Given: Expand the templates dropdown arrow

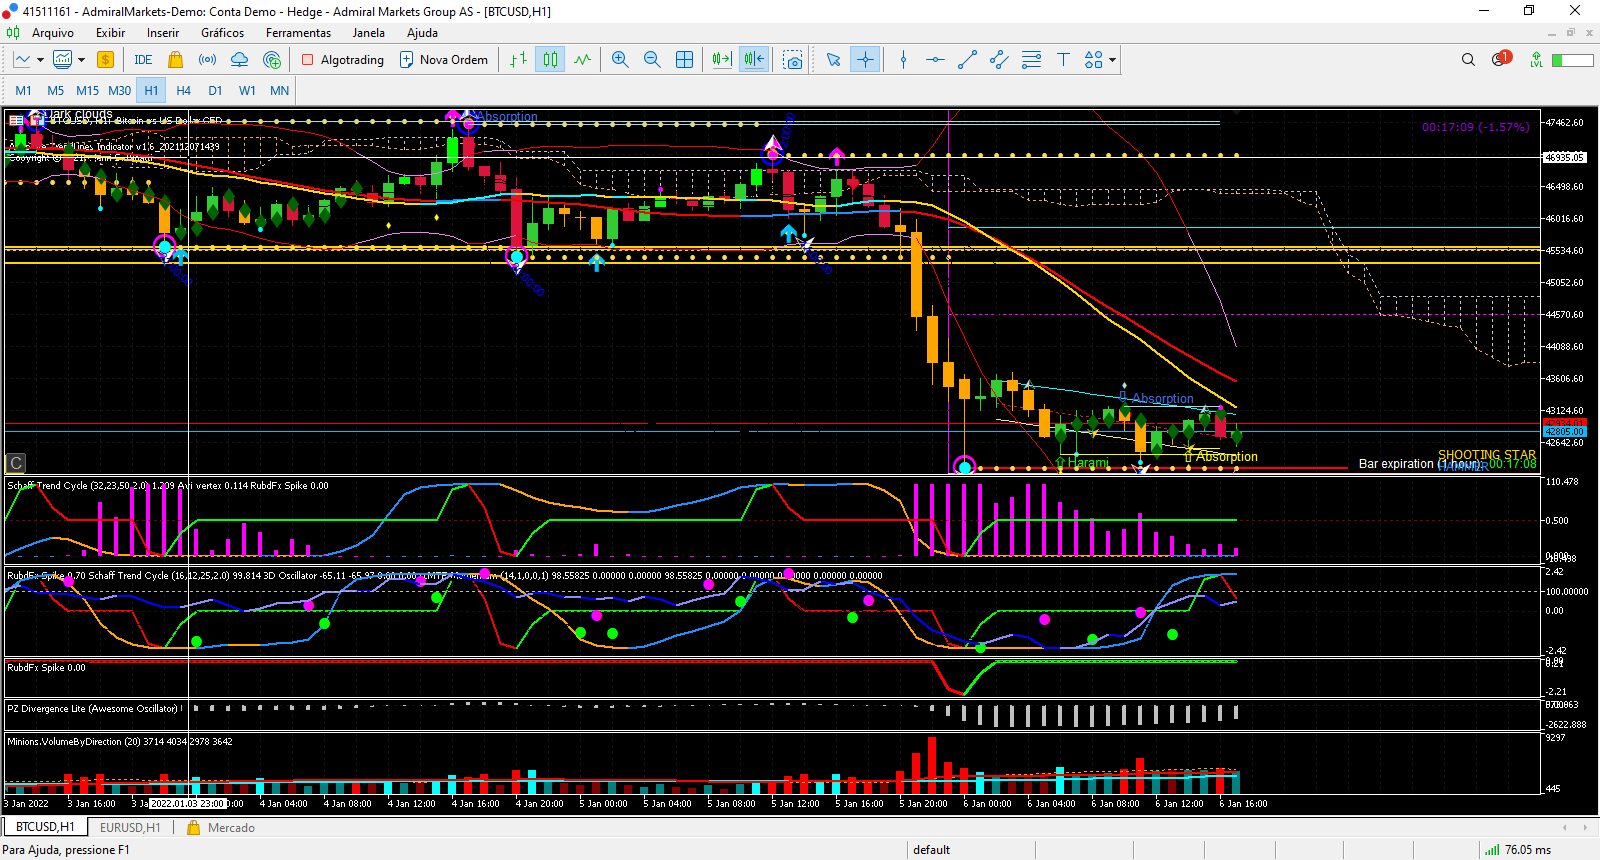Looking at the screenshot, I should click(81, 60).
